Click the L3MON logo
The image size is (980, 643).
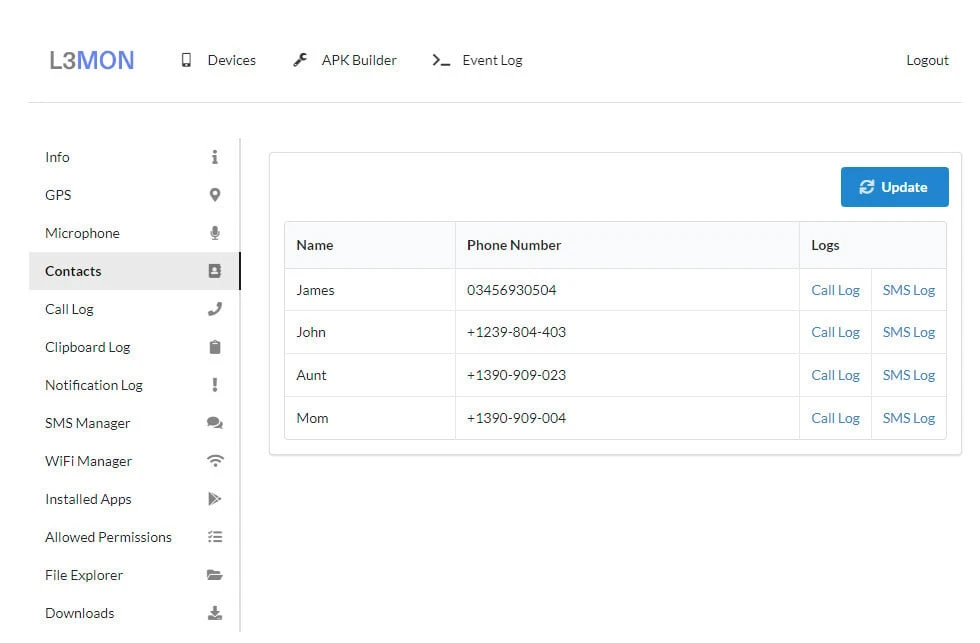[92, 60]
